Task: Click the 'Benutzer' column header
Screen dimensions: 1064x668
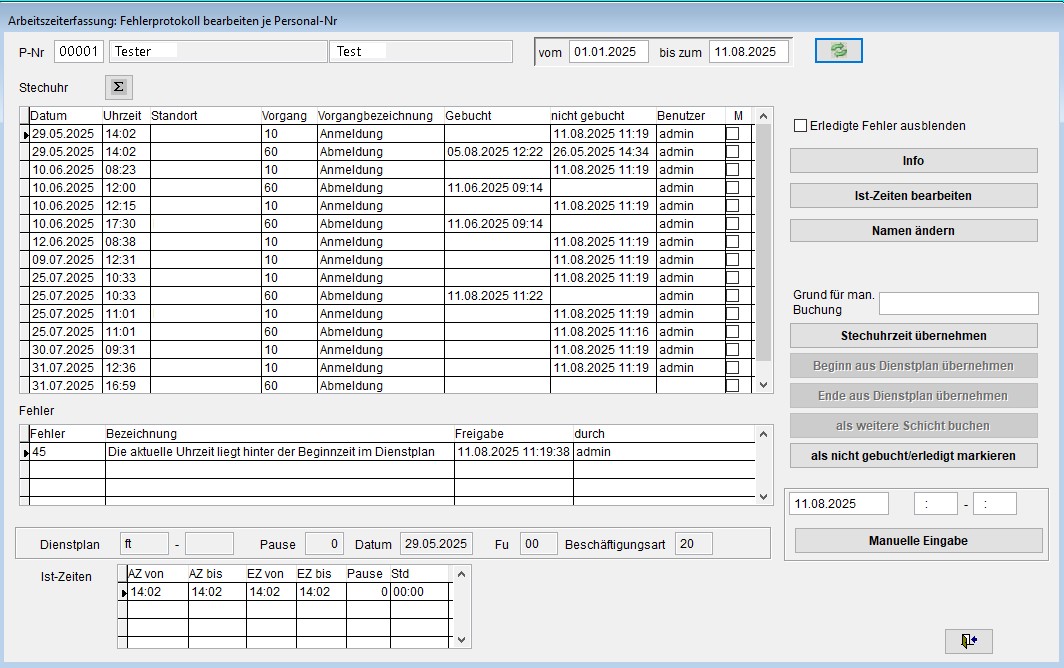Action: coord(690,116)
